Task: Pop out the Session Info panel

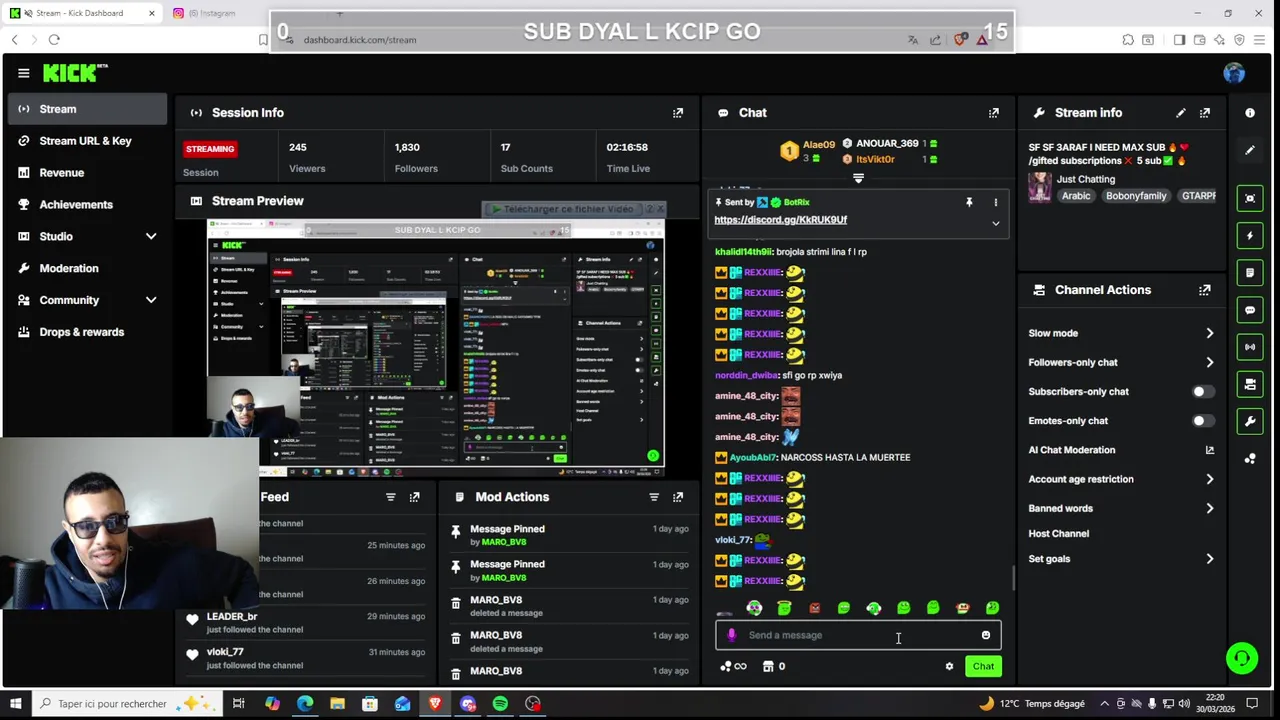Action: click(678, 113)
